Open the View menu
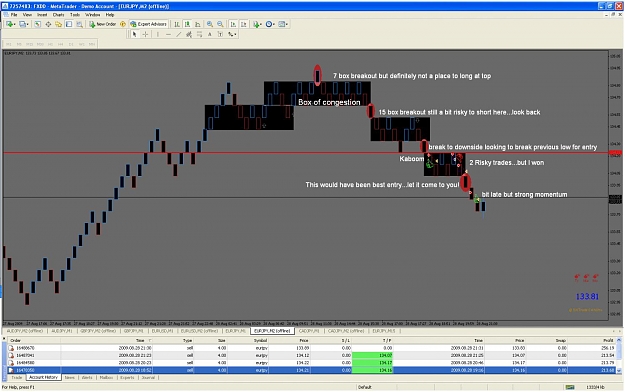625x392 pixels. coord(27,15)
